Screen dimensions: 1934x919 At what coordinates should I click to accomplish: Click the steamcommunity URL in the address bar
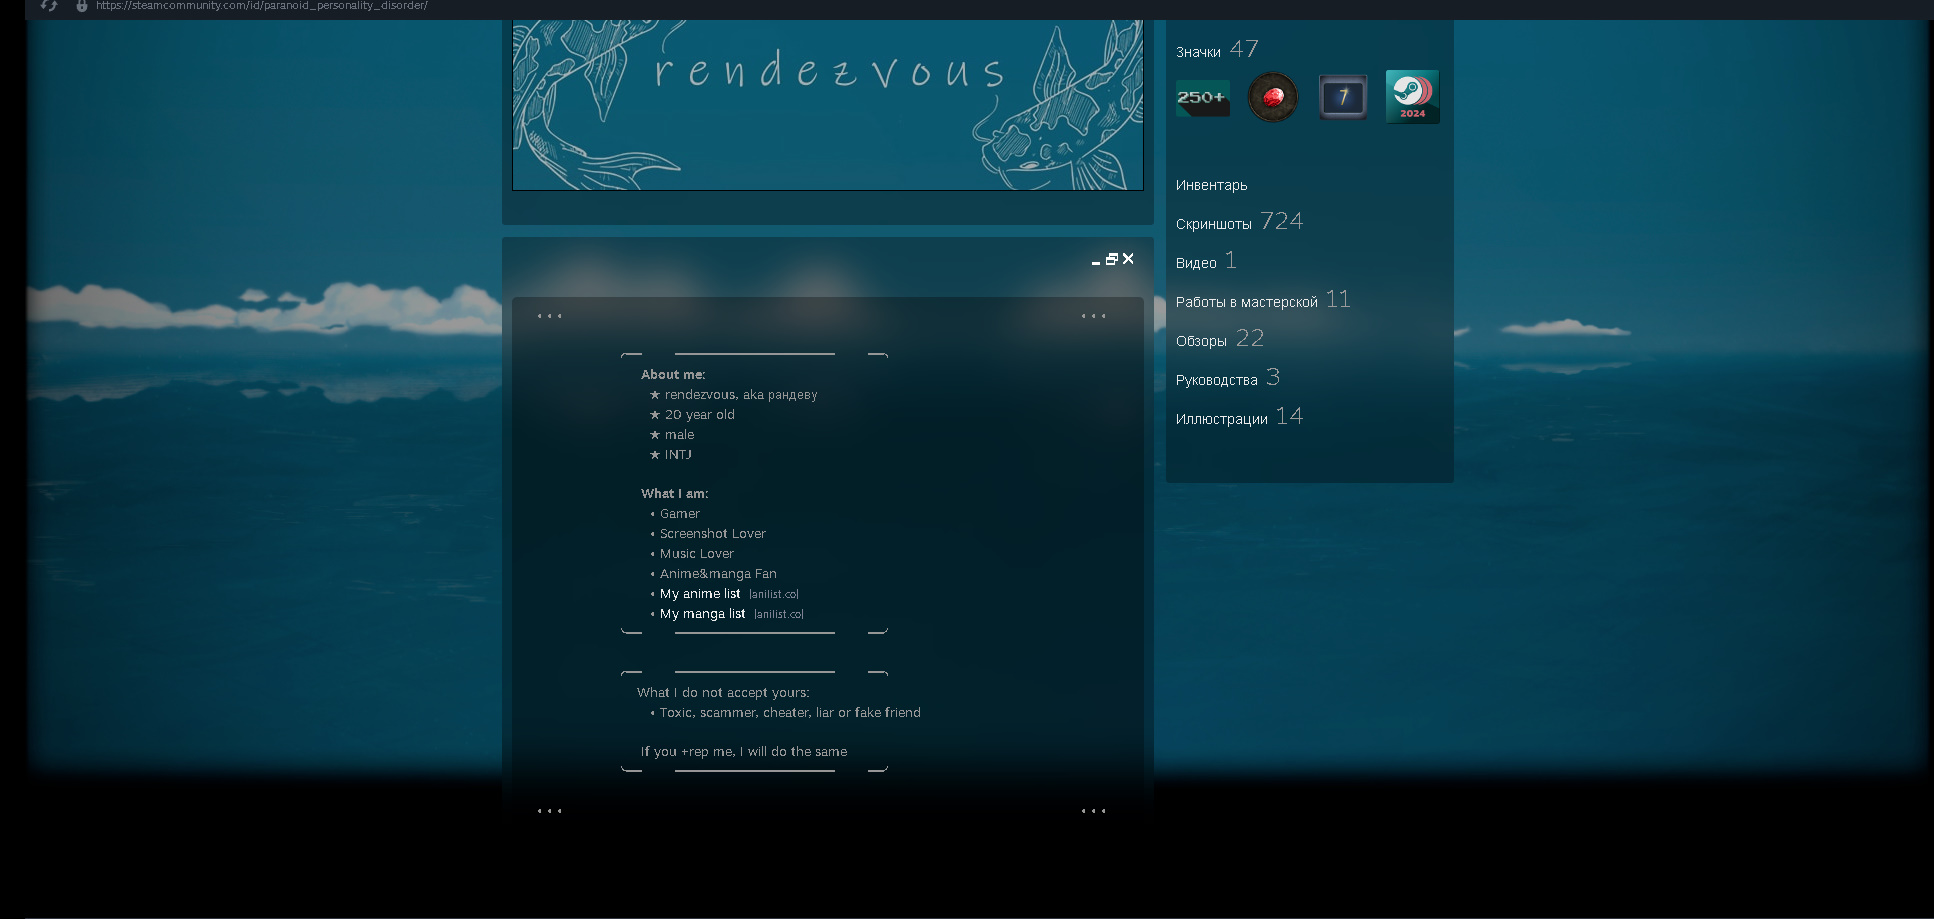point(262,6)
